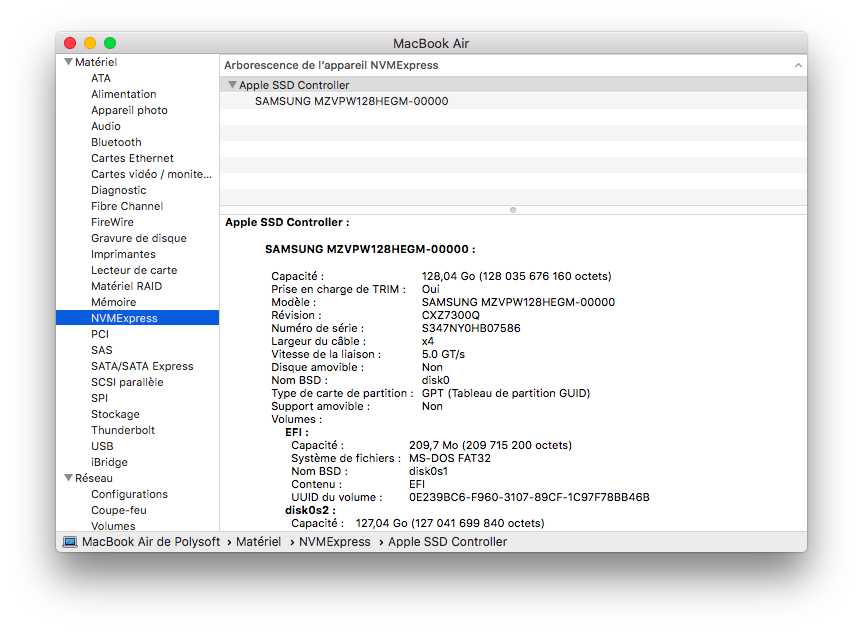Click the computer icon in the path bar
The width and height of the screenshot is (863, 632).
70,542
